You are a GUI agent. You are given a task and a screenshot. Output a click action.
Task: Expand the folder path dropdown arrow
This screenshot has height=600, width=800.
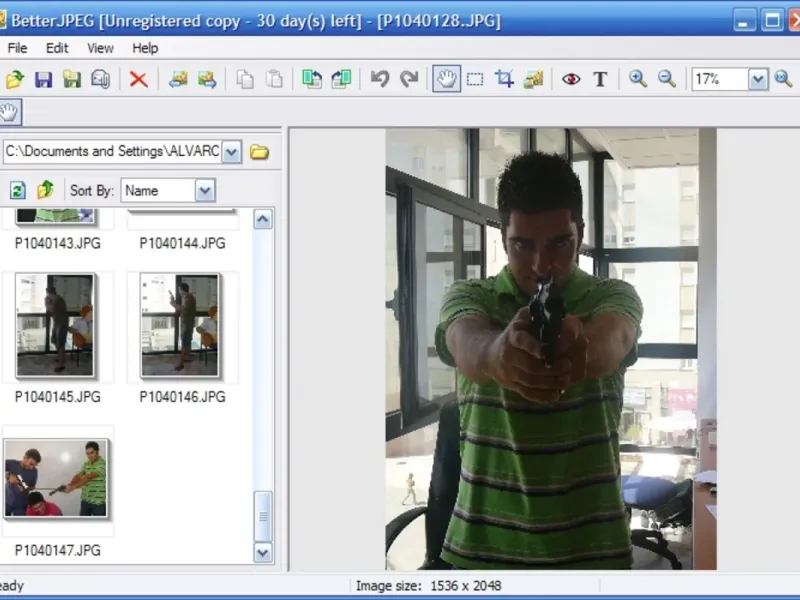232,152
